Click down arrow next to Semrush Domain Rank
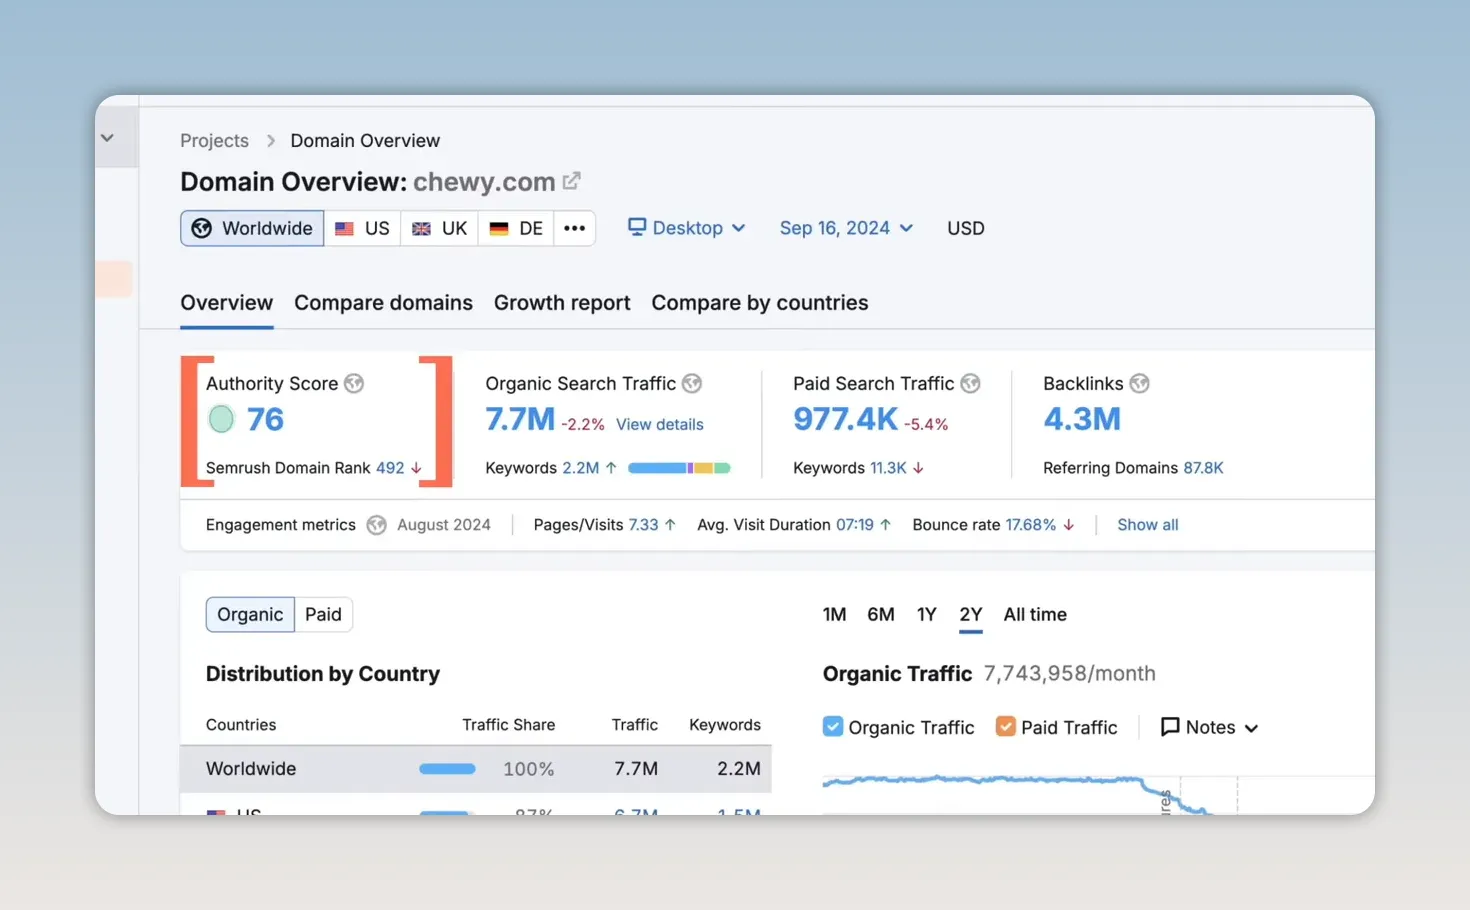The height and width of the screenshot is (910, 1470). [x=416, y=468]
